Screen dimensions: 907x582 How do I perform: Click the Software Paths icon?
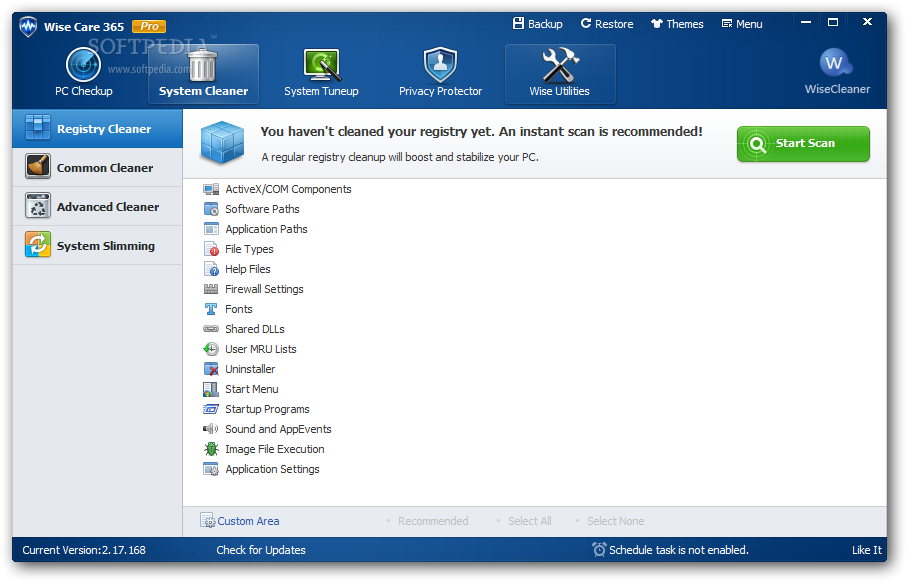(x=211, y=209)
